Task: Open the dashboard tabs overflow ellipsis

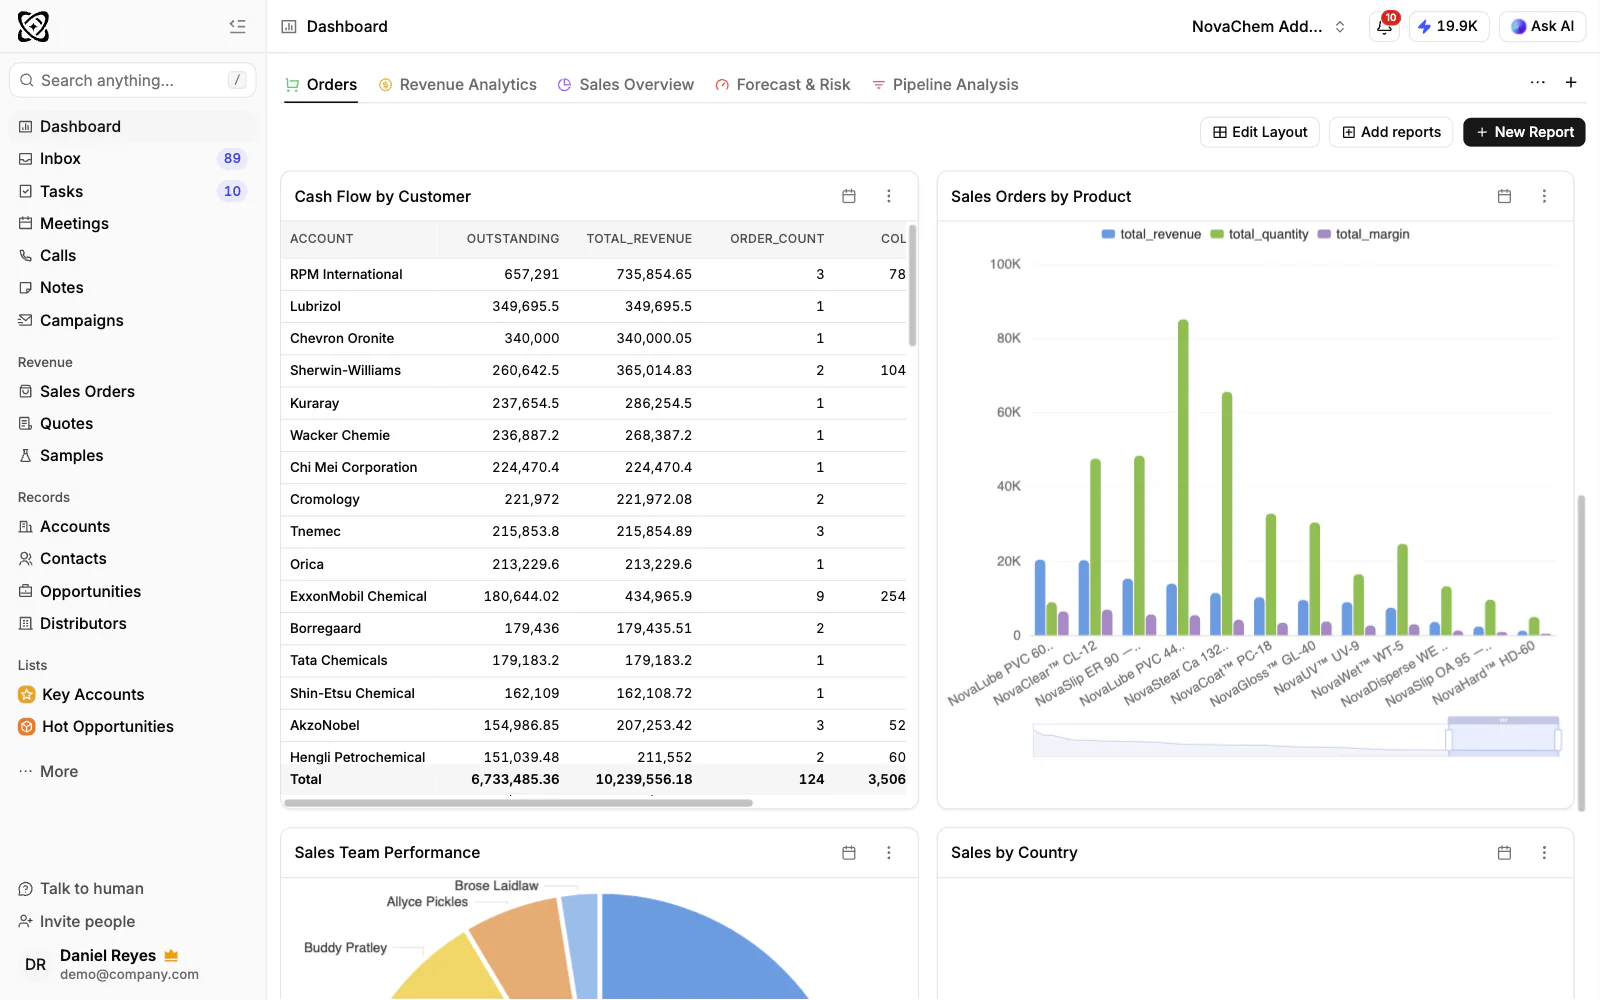Action: pyautogui.click(x=1538, y=83)
